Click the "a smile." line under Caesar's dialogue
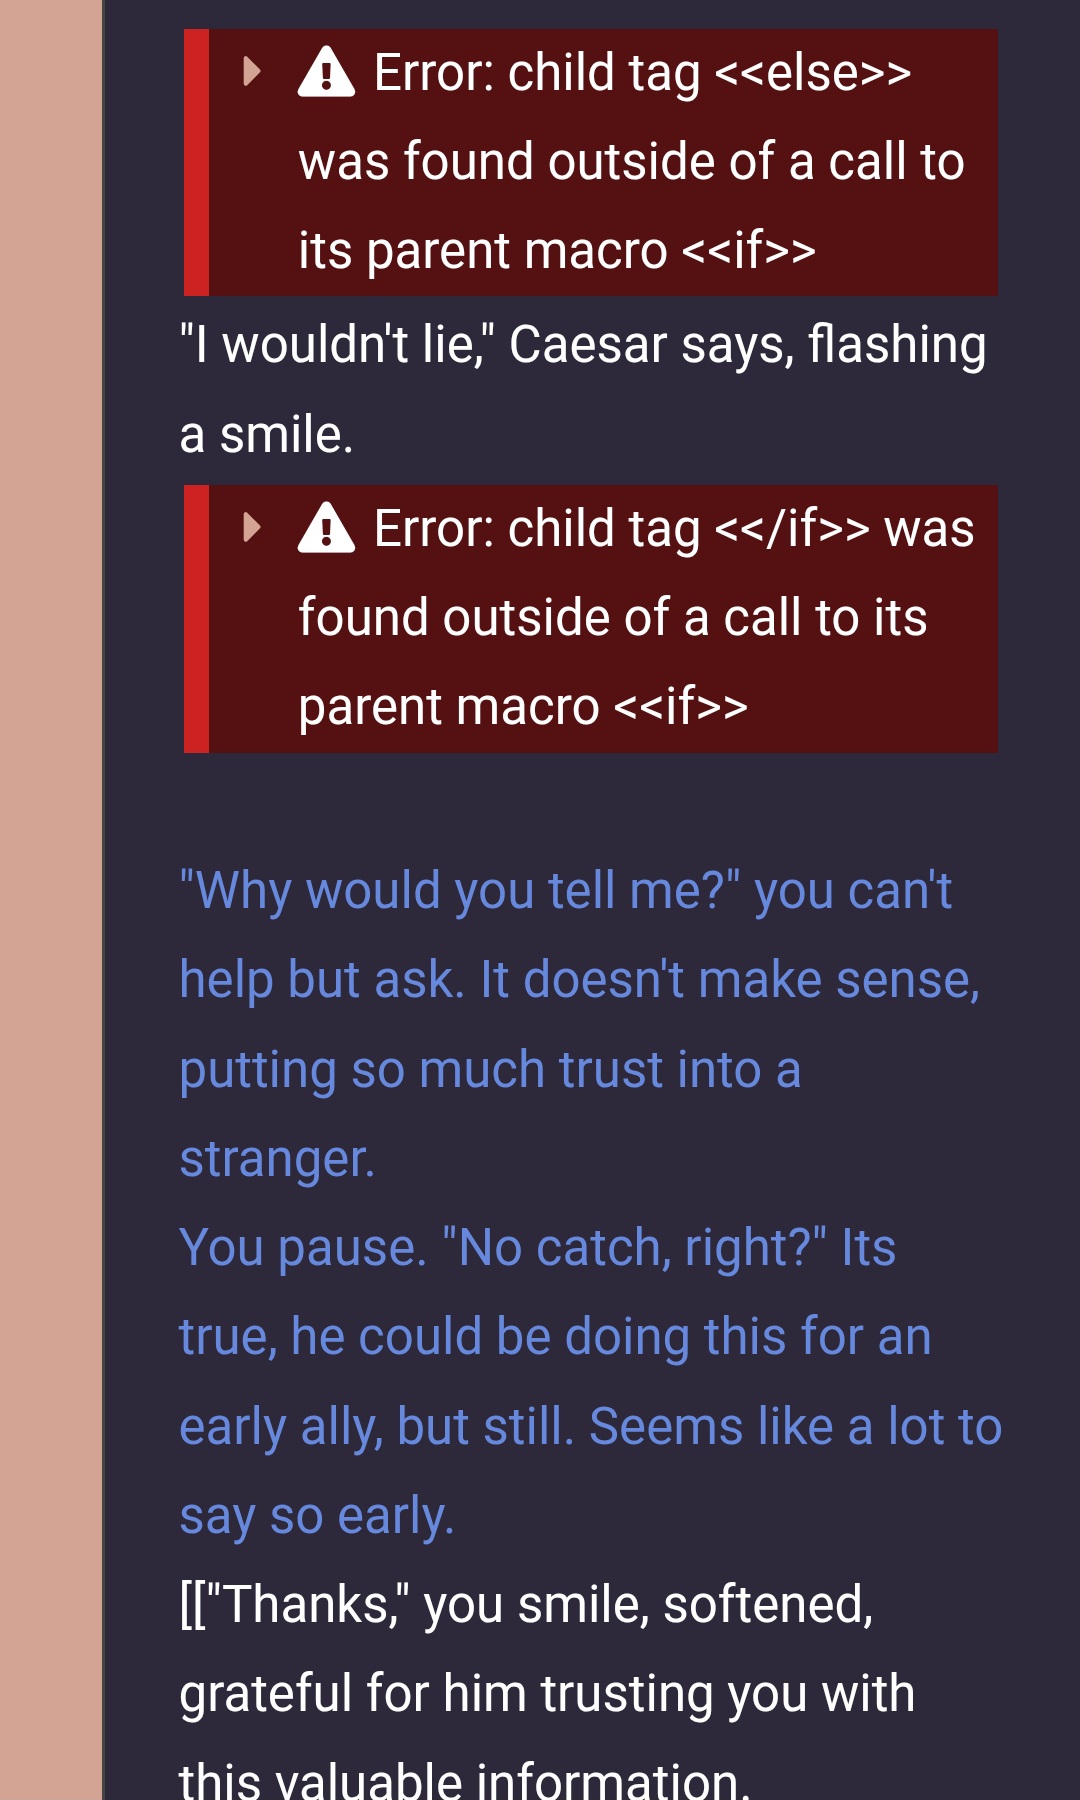Viewport: 1080px width, 1800px height. tap(266, 435)
